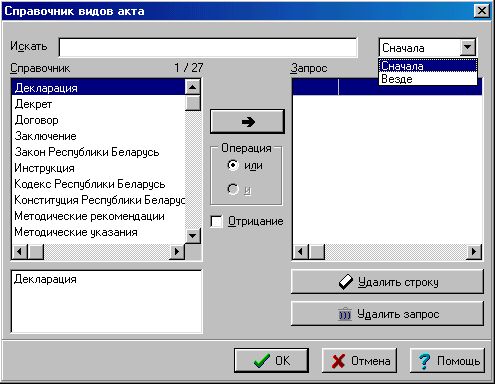This screenshot has height=384, width=495.
Task: Collapse the Сначала dropdown arrow
Action: point(467,47)
